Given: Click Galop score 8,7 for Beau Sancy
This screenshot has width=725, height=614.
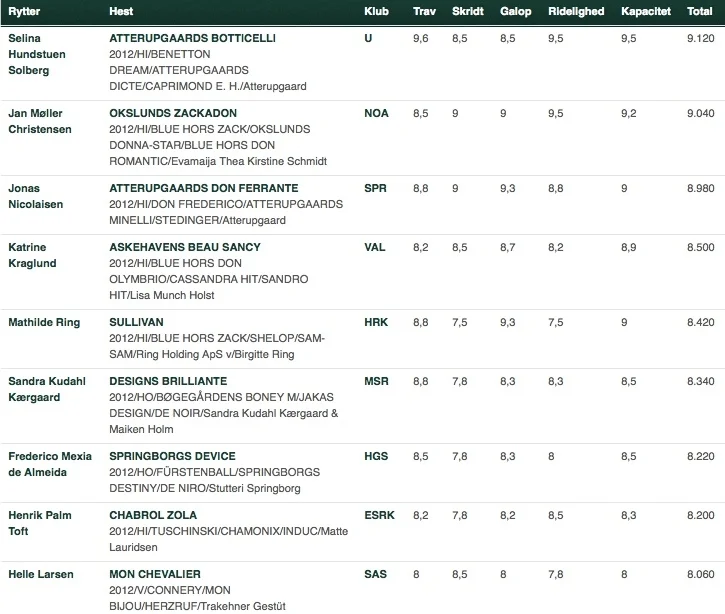Looking at the screenshot, I should tap(508, 247).
